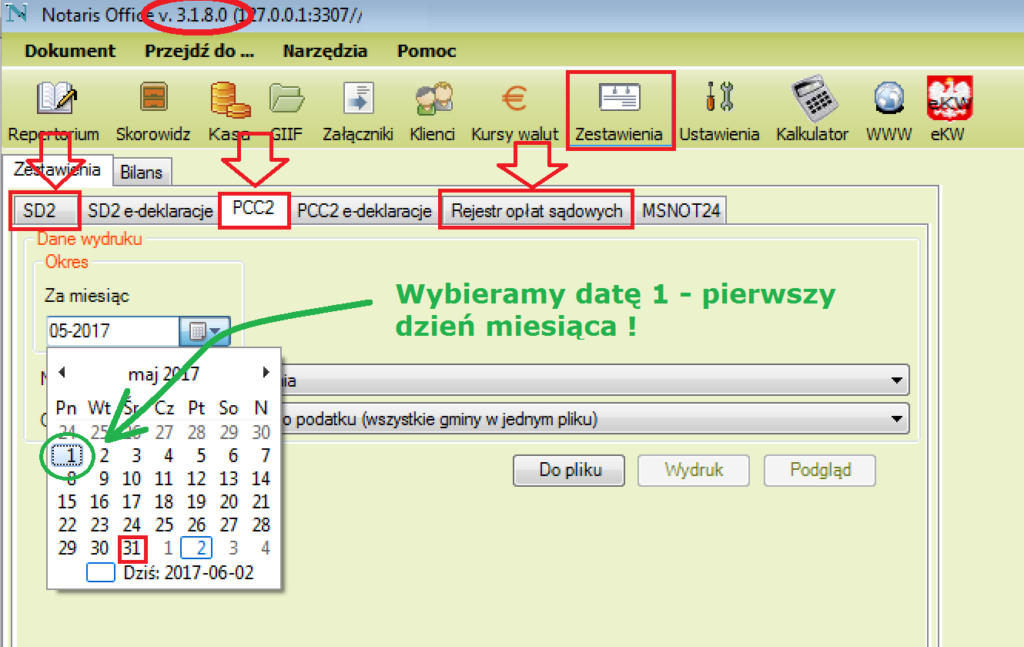Open the WWW globe icon

pyautogui.click(x=889, y=111)
